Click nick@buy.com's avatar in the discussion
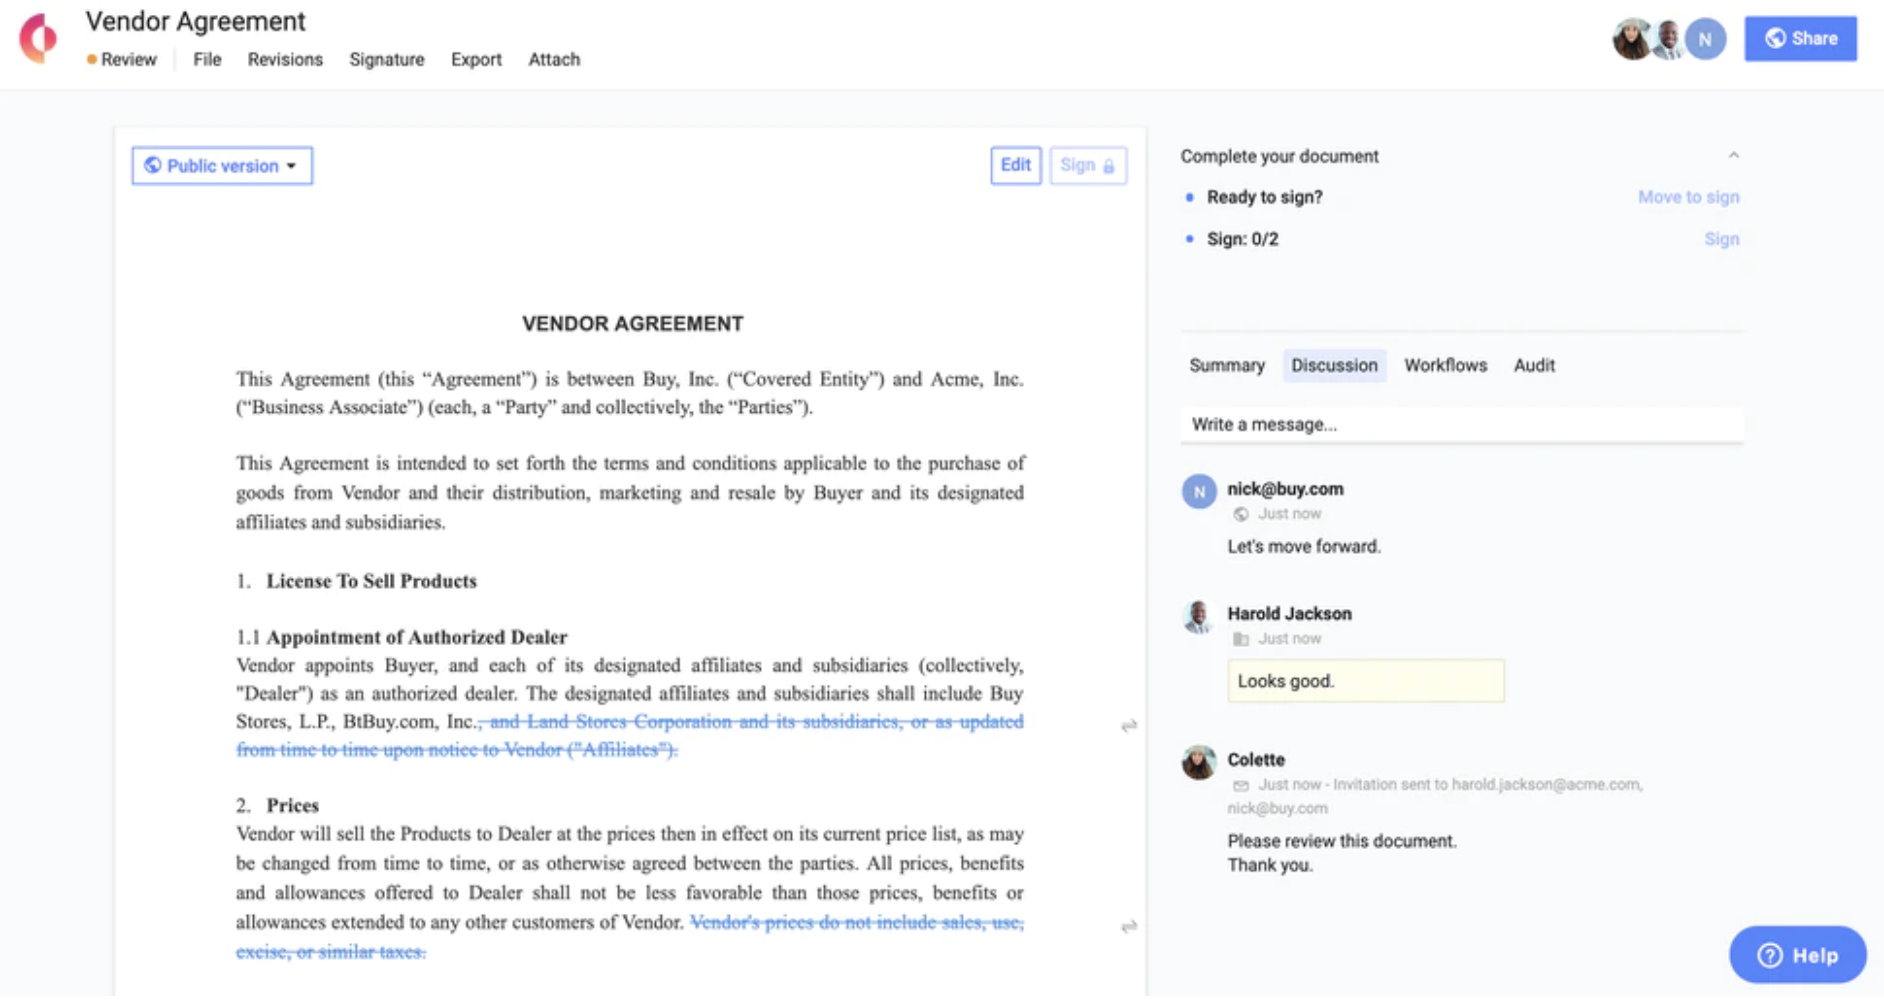This screenshot has height=1002, width=1884. click(x=1199, y=491)
